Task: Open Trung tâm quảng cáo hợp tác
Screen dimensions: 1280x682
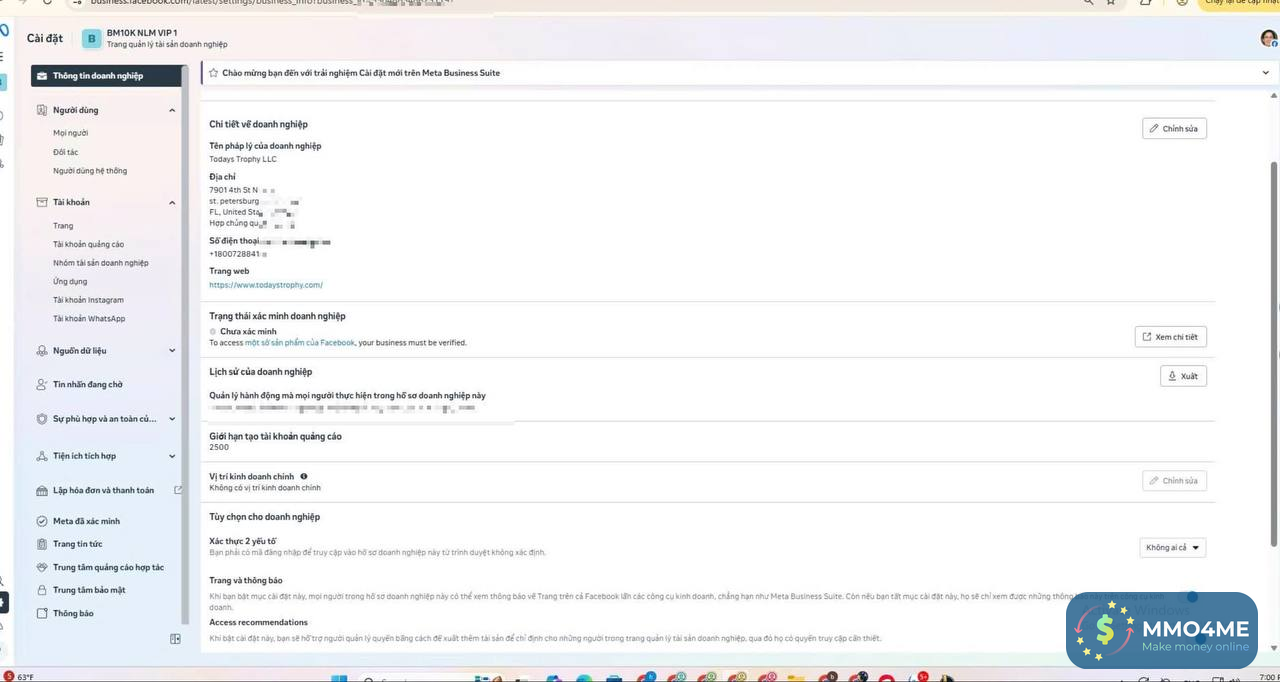Action: click(x=108, y=567)
